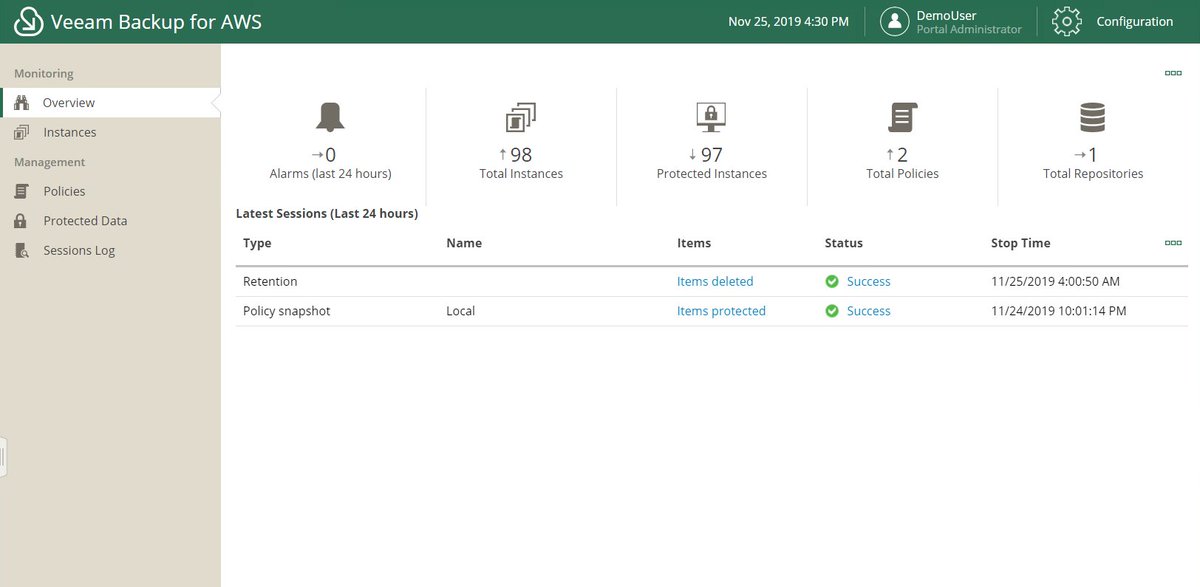Open sessions table column options menu
The height and width of the screenshot is (587, 1200).
[x=1173, y=243]
